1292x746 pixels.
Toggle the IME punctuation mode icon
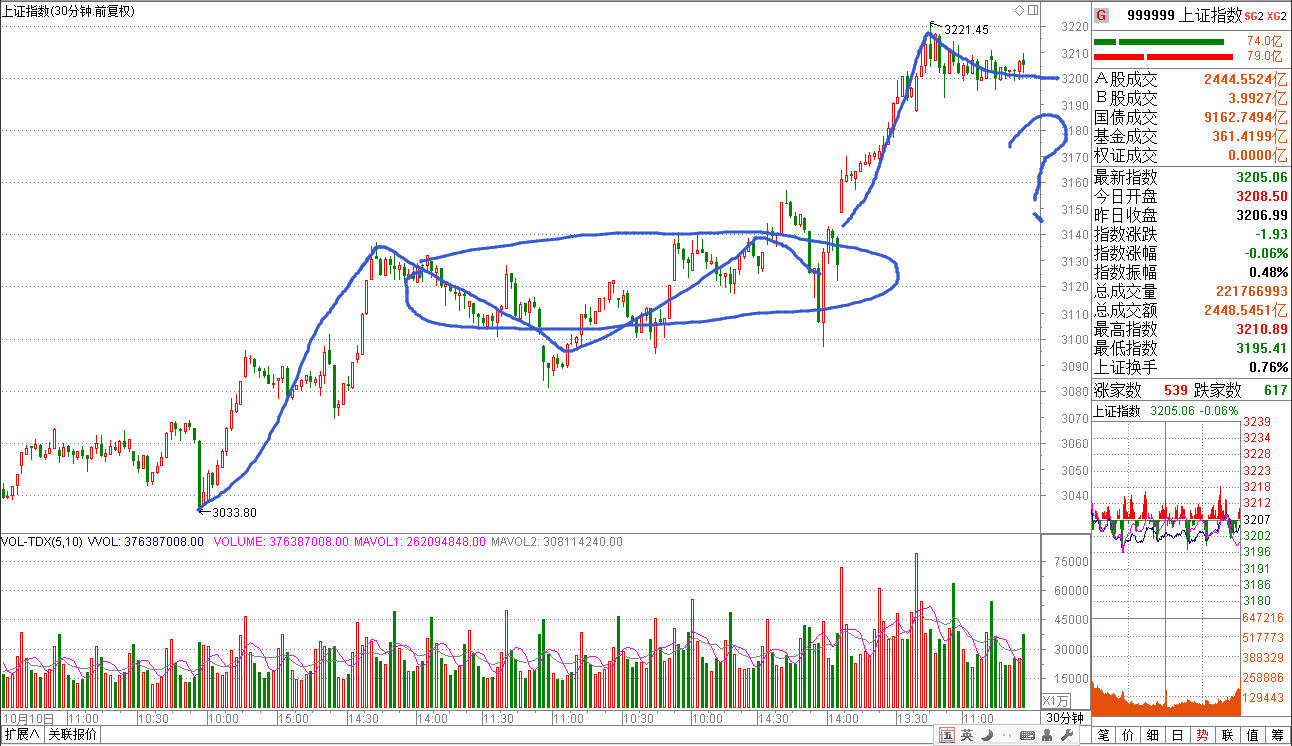[1005, 736]
